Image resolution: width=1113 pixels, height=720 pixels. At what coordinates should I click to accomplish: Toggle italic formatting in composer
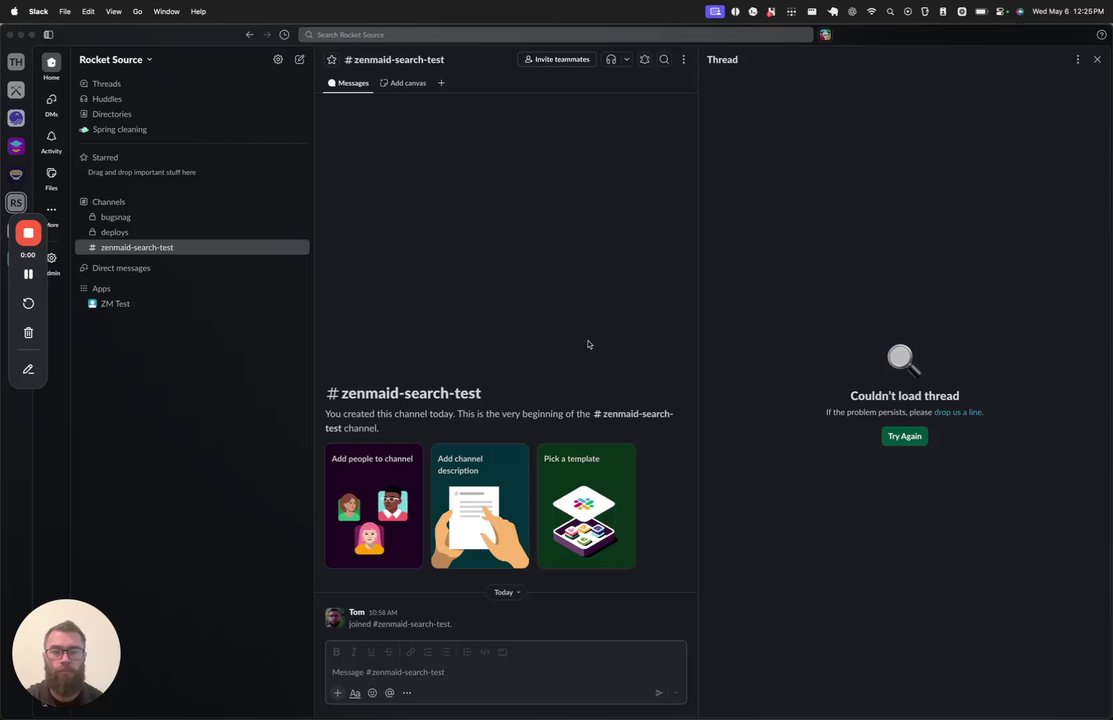(353, 652)
